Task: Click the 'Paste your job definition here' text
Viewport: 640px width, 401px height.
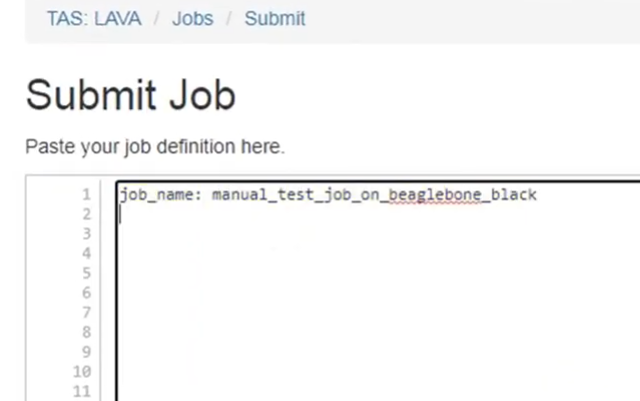Action: [155, 147]
